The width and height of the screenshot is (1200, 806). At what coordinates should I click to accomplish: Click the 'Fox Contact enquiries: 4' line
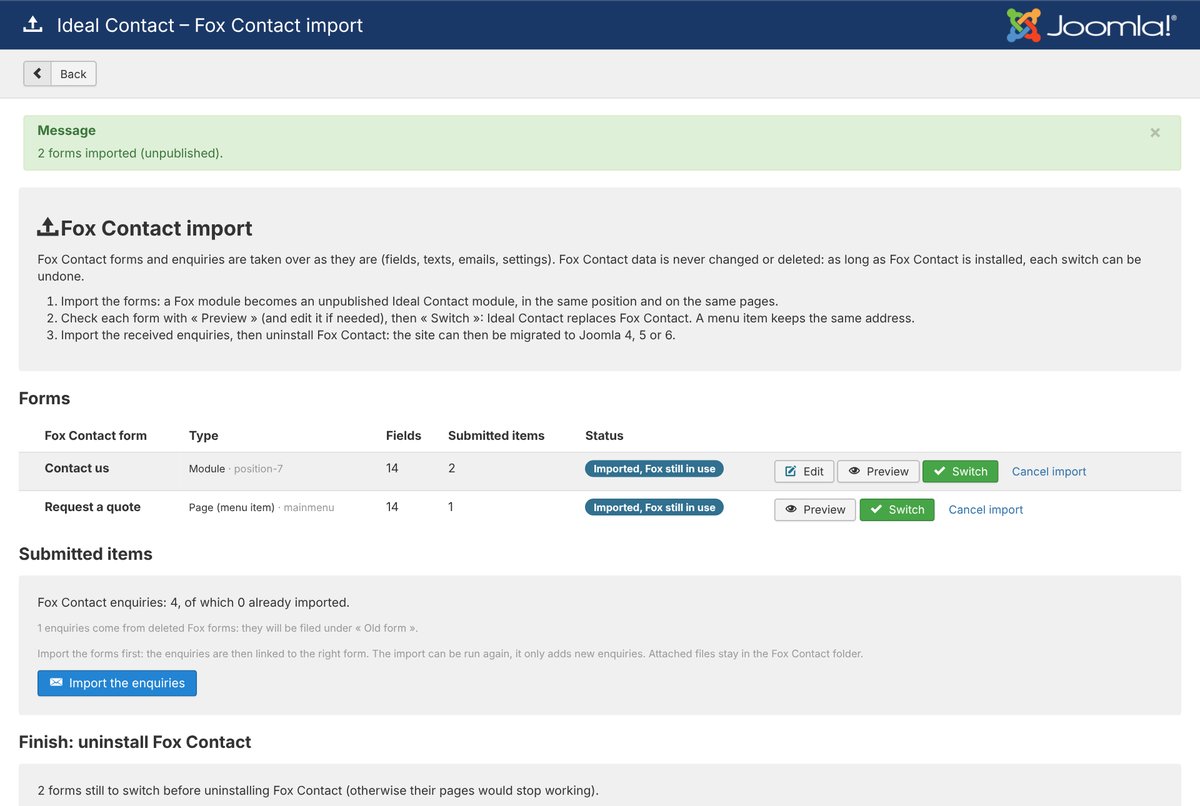tap(193, 602)
